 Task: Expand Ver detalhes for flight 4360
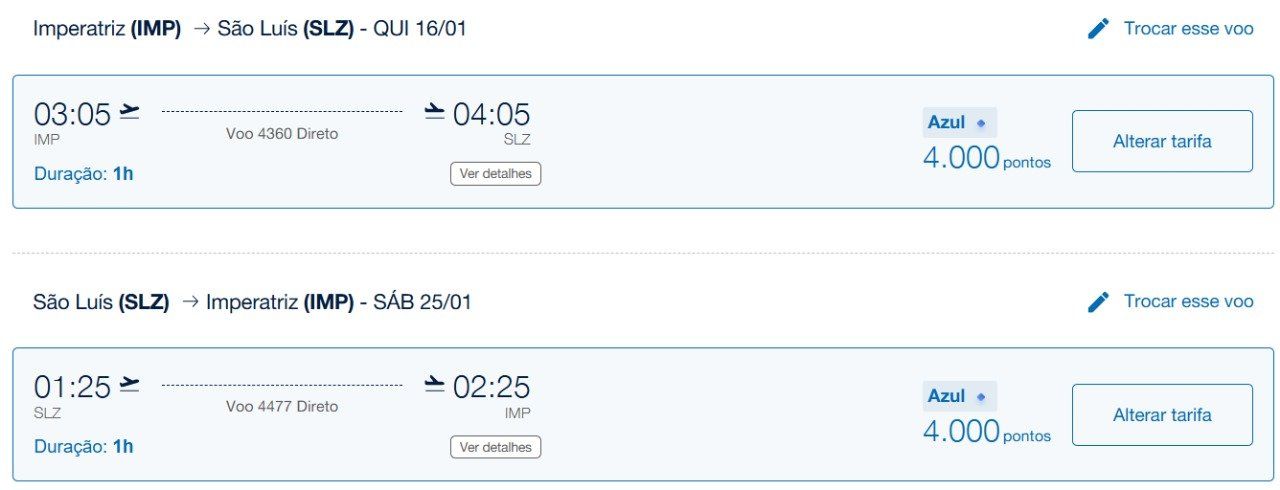(495, 174)
